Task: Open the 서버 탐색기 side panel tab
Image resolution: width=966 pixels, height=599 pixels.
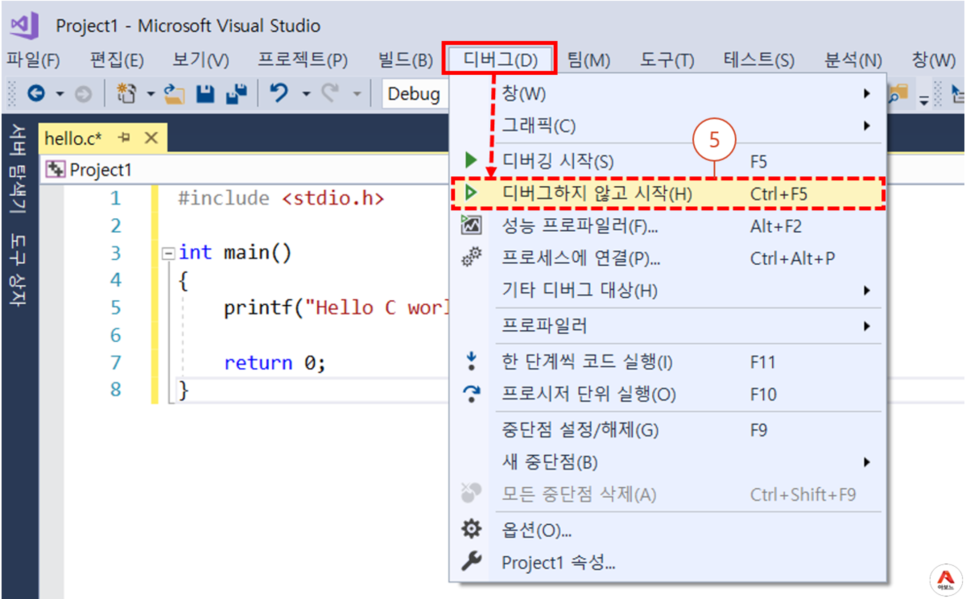Action: click(x=18, y=169)
